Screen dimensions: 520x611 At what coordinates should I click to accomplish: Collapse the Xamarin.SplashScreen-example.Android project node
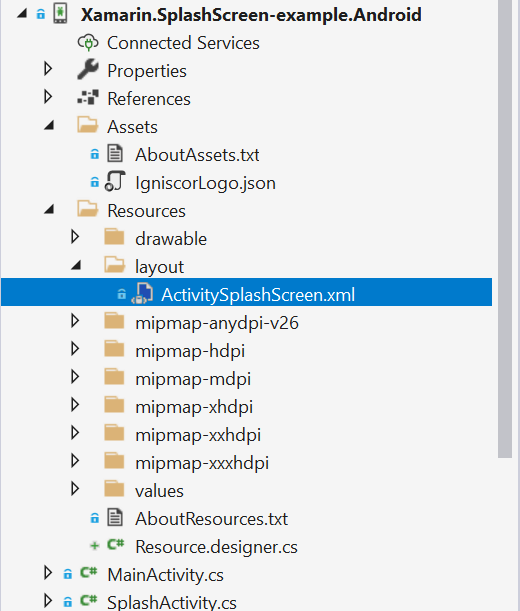(x=22, y=14)
